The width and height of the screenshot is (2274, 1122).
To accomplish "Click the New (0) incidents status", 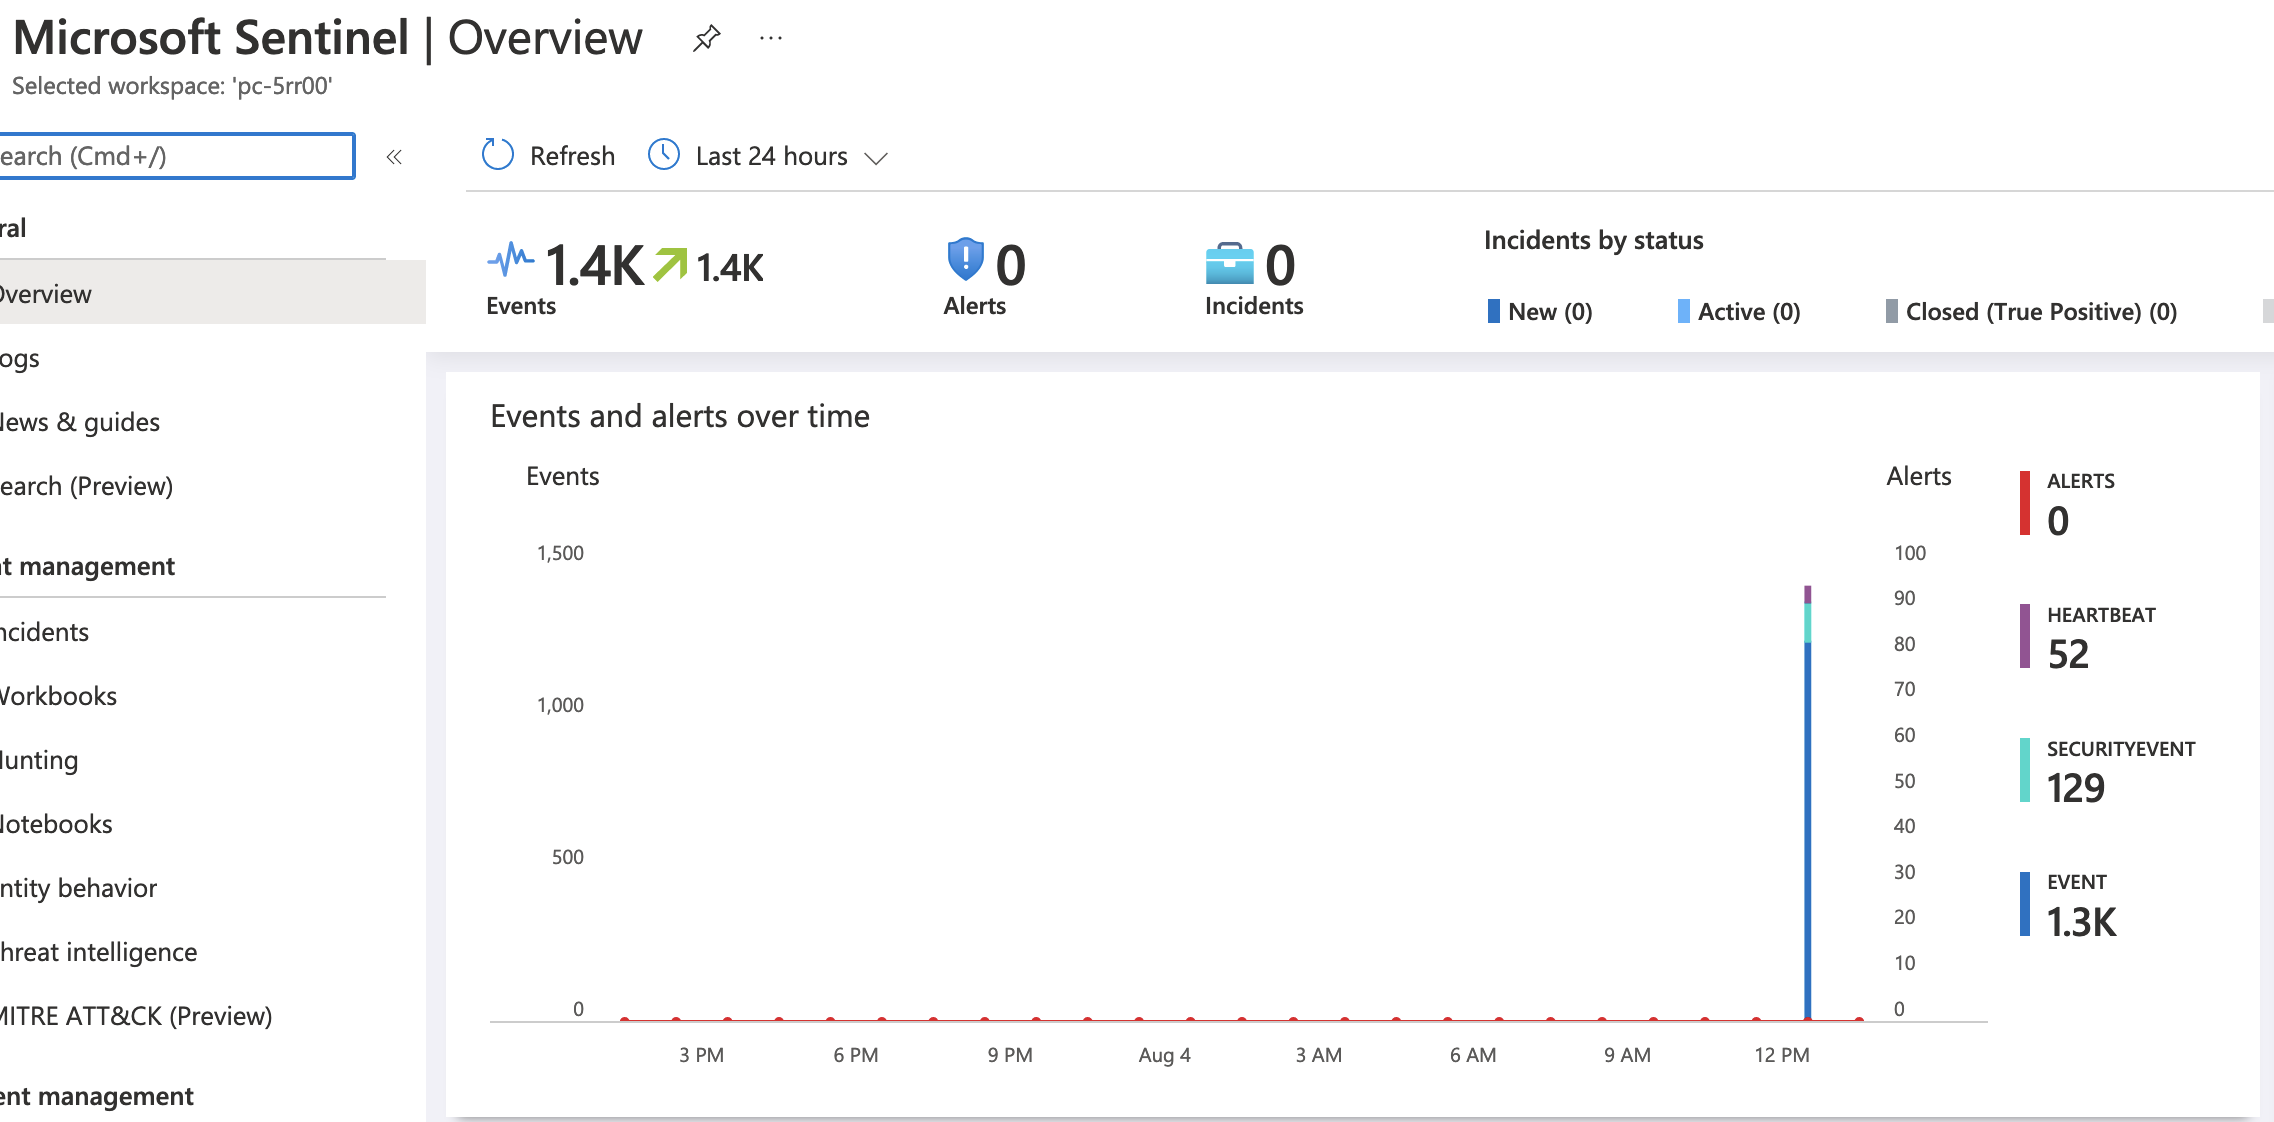I will [1548, 312].
